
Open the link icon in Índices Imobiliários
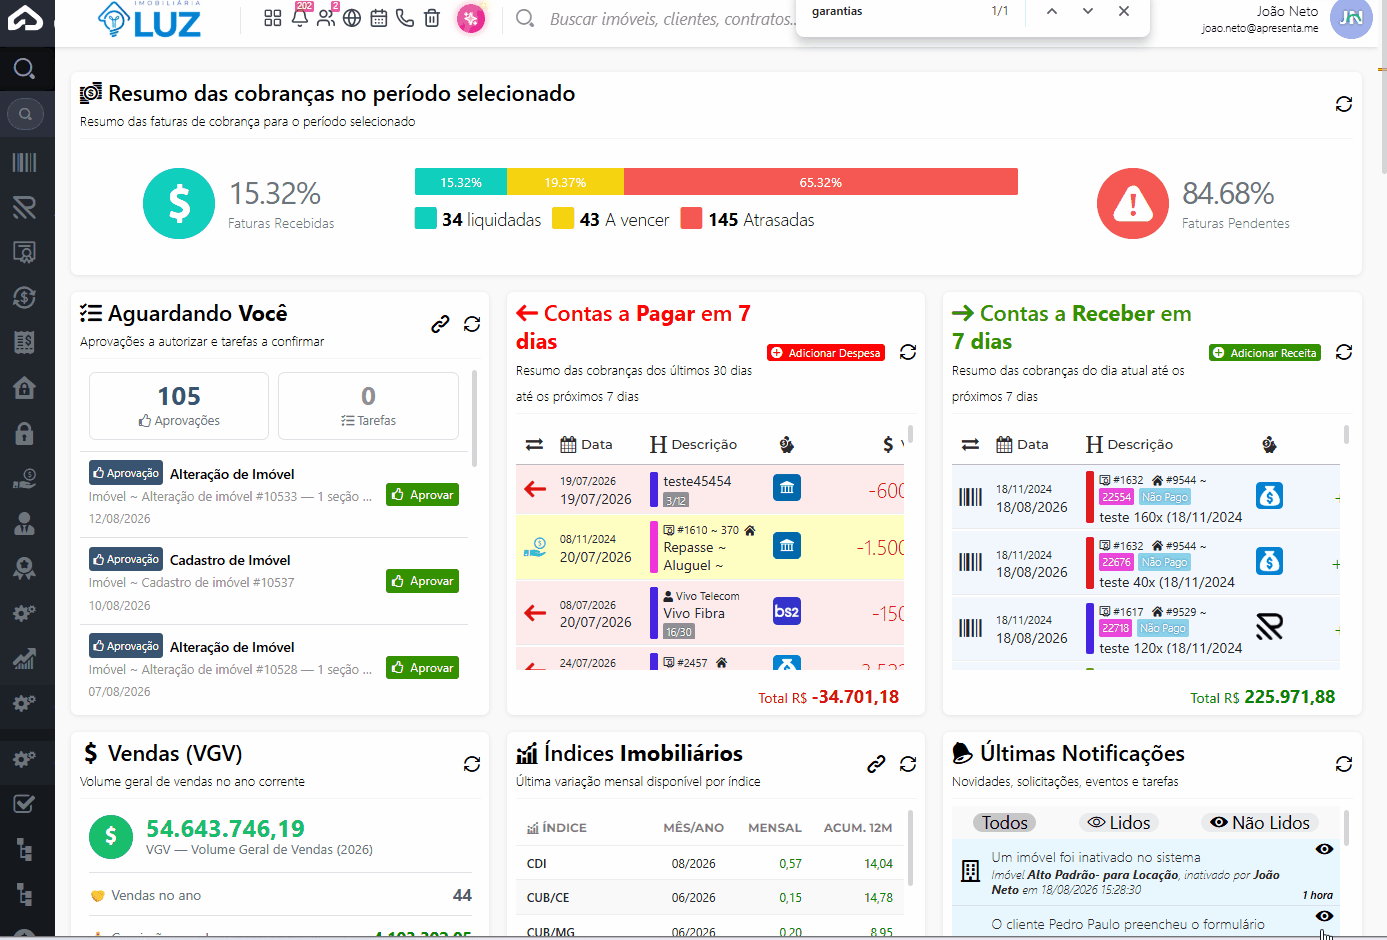click(876, 764)
